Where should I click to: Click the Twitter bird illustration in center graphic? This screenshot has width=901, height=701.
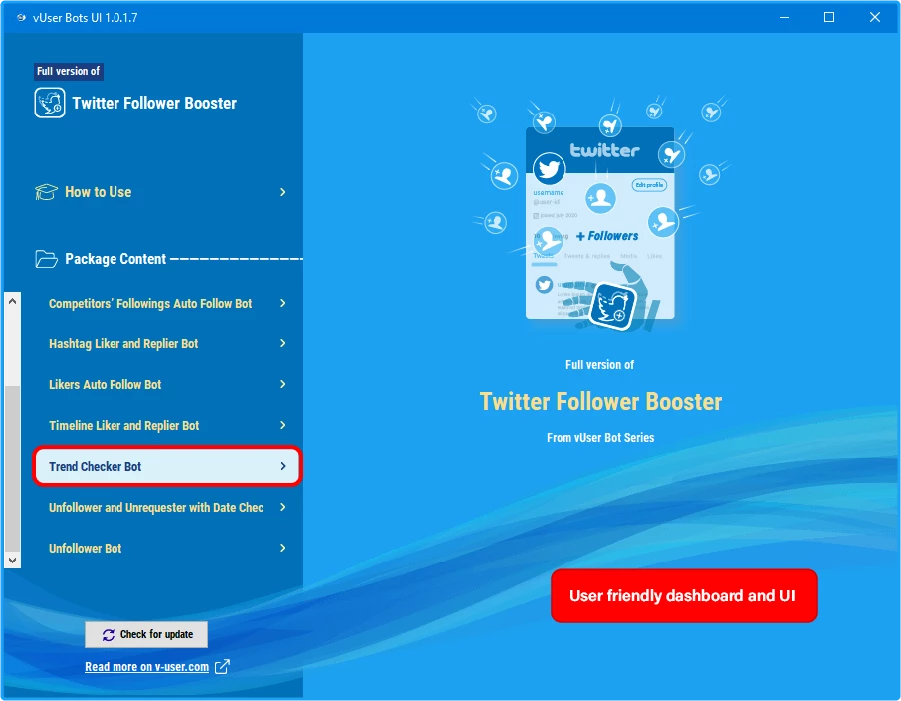point(549,169)
